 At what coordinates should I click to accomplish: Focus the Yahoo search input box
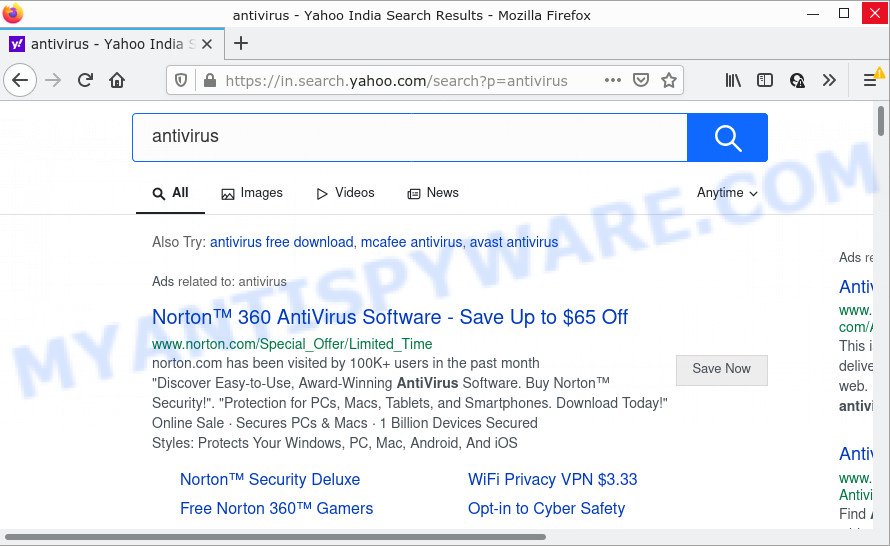coord(410,138)
